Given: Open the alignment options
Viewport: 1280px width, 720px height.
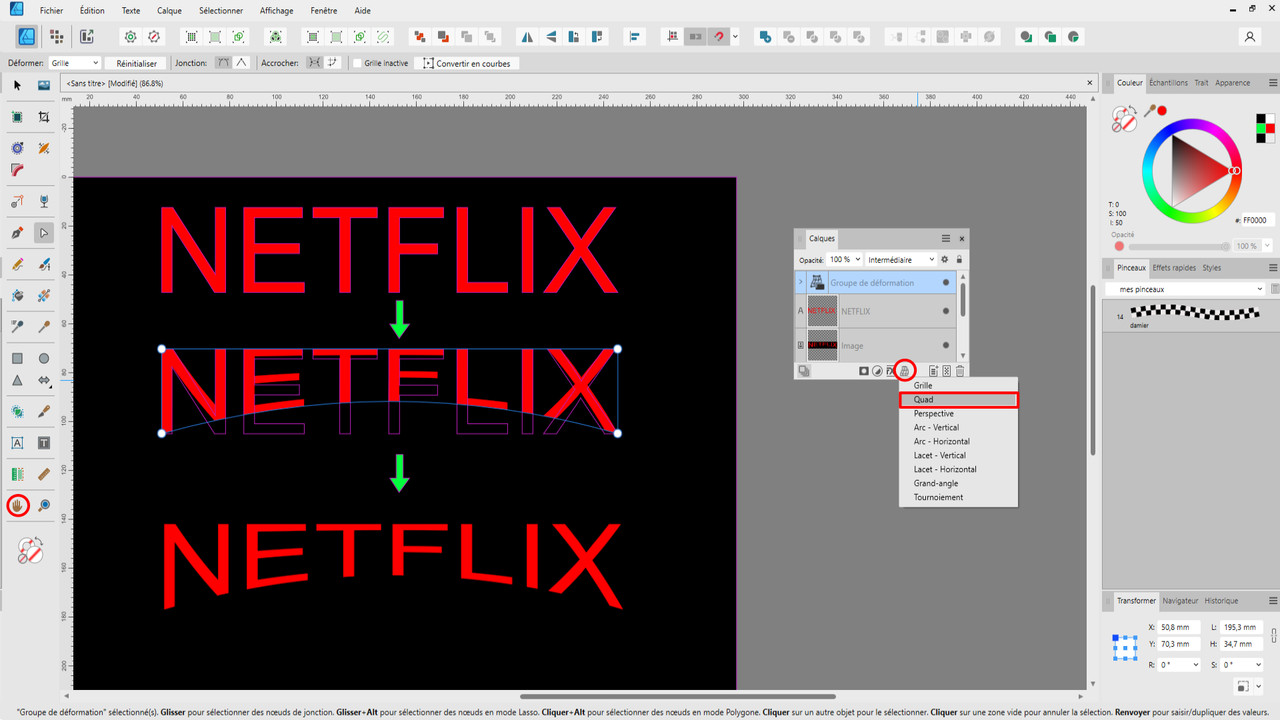Looking at the screenshot, I should tap(634, 37).
